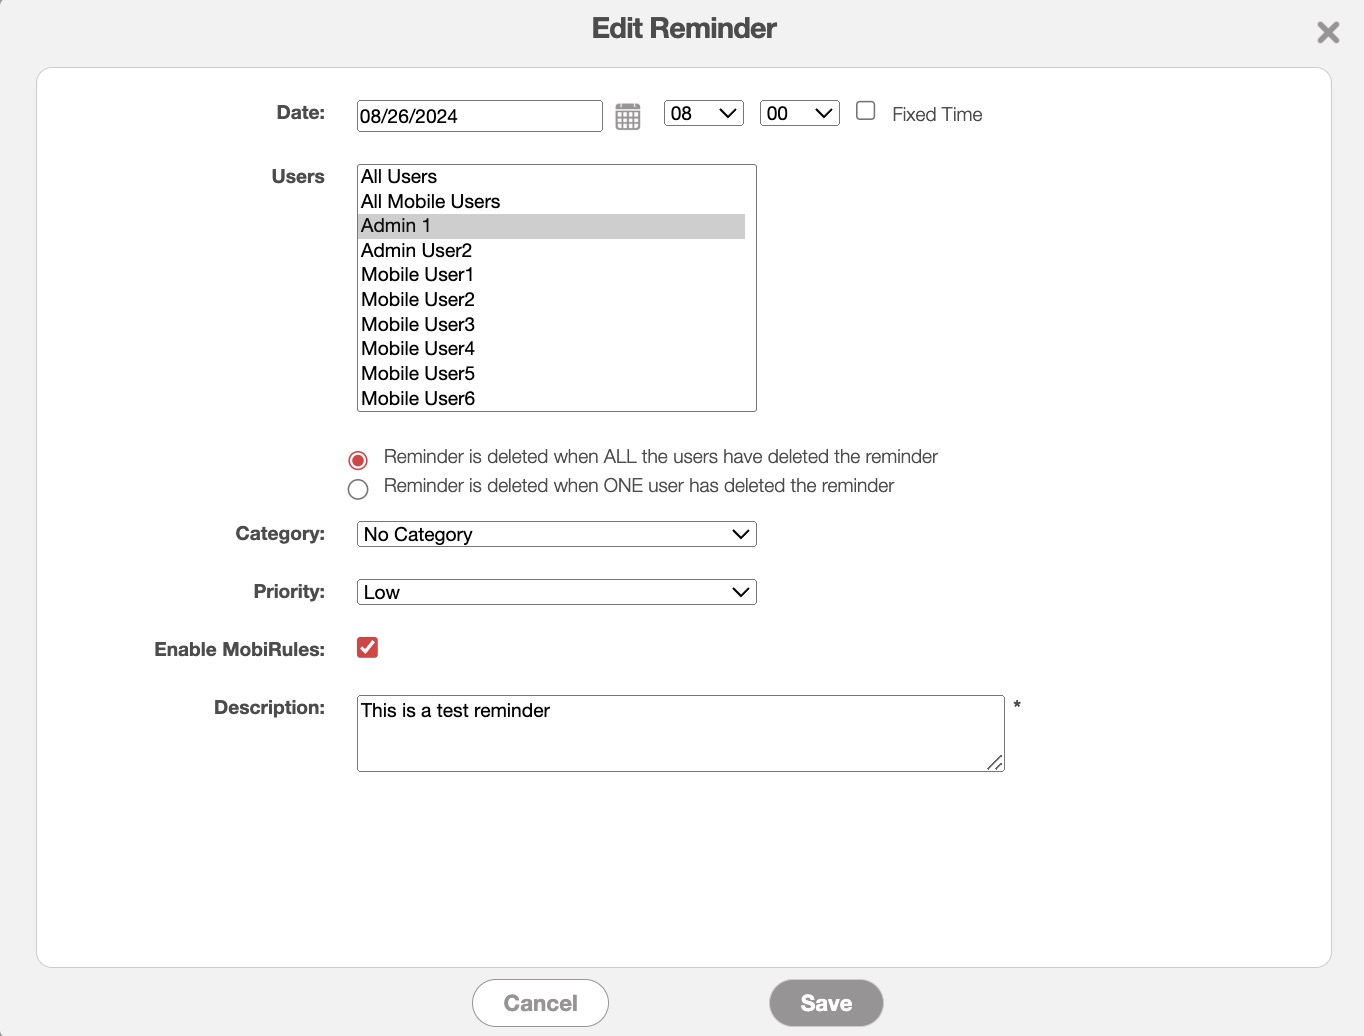Choose Mobile User6 in users list
The height and width of the screenshot is (1036, 1364).
click(x=417, y=399)
